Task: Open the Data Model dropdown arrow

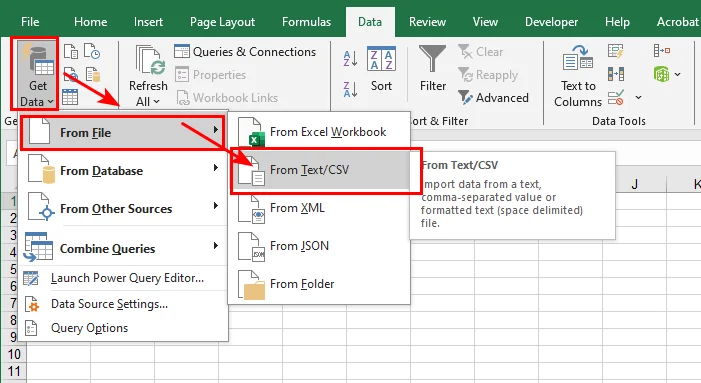Action: (x=678, y=74)
